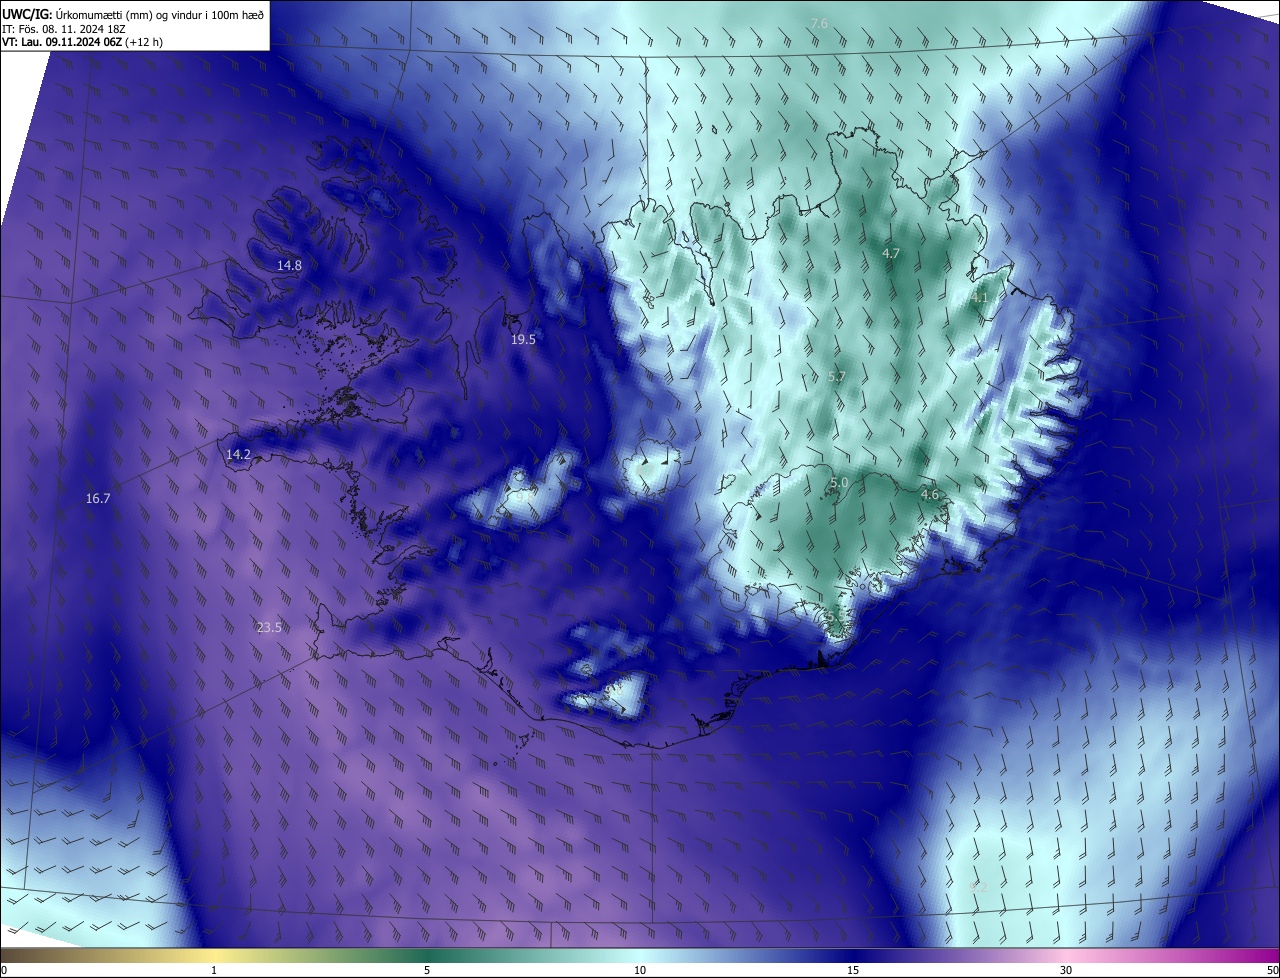The image size is (1280, 978).
Task: Click the 10 tick label on color scale
Action: [x=640, y=970]
